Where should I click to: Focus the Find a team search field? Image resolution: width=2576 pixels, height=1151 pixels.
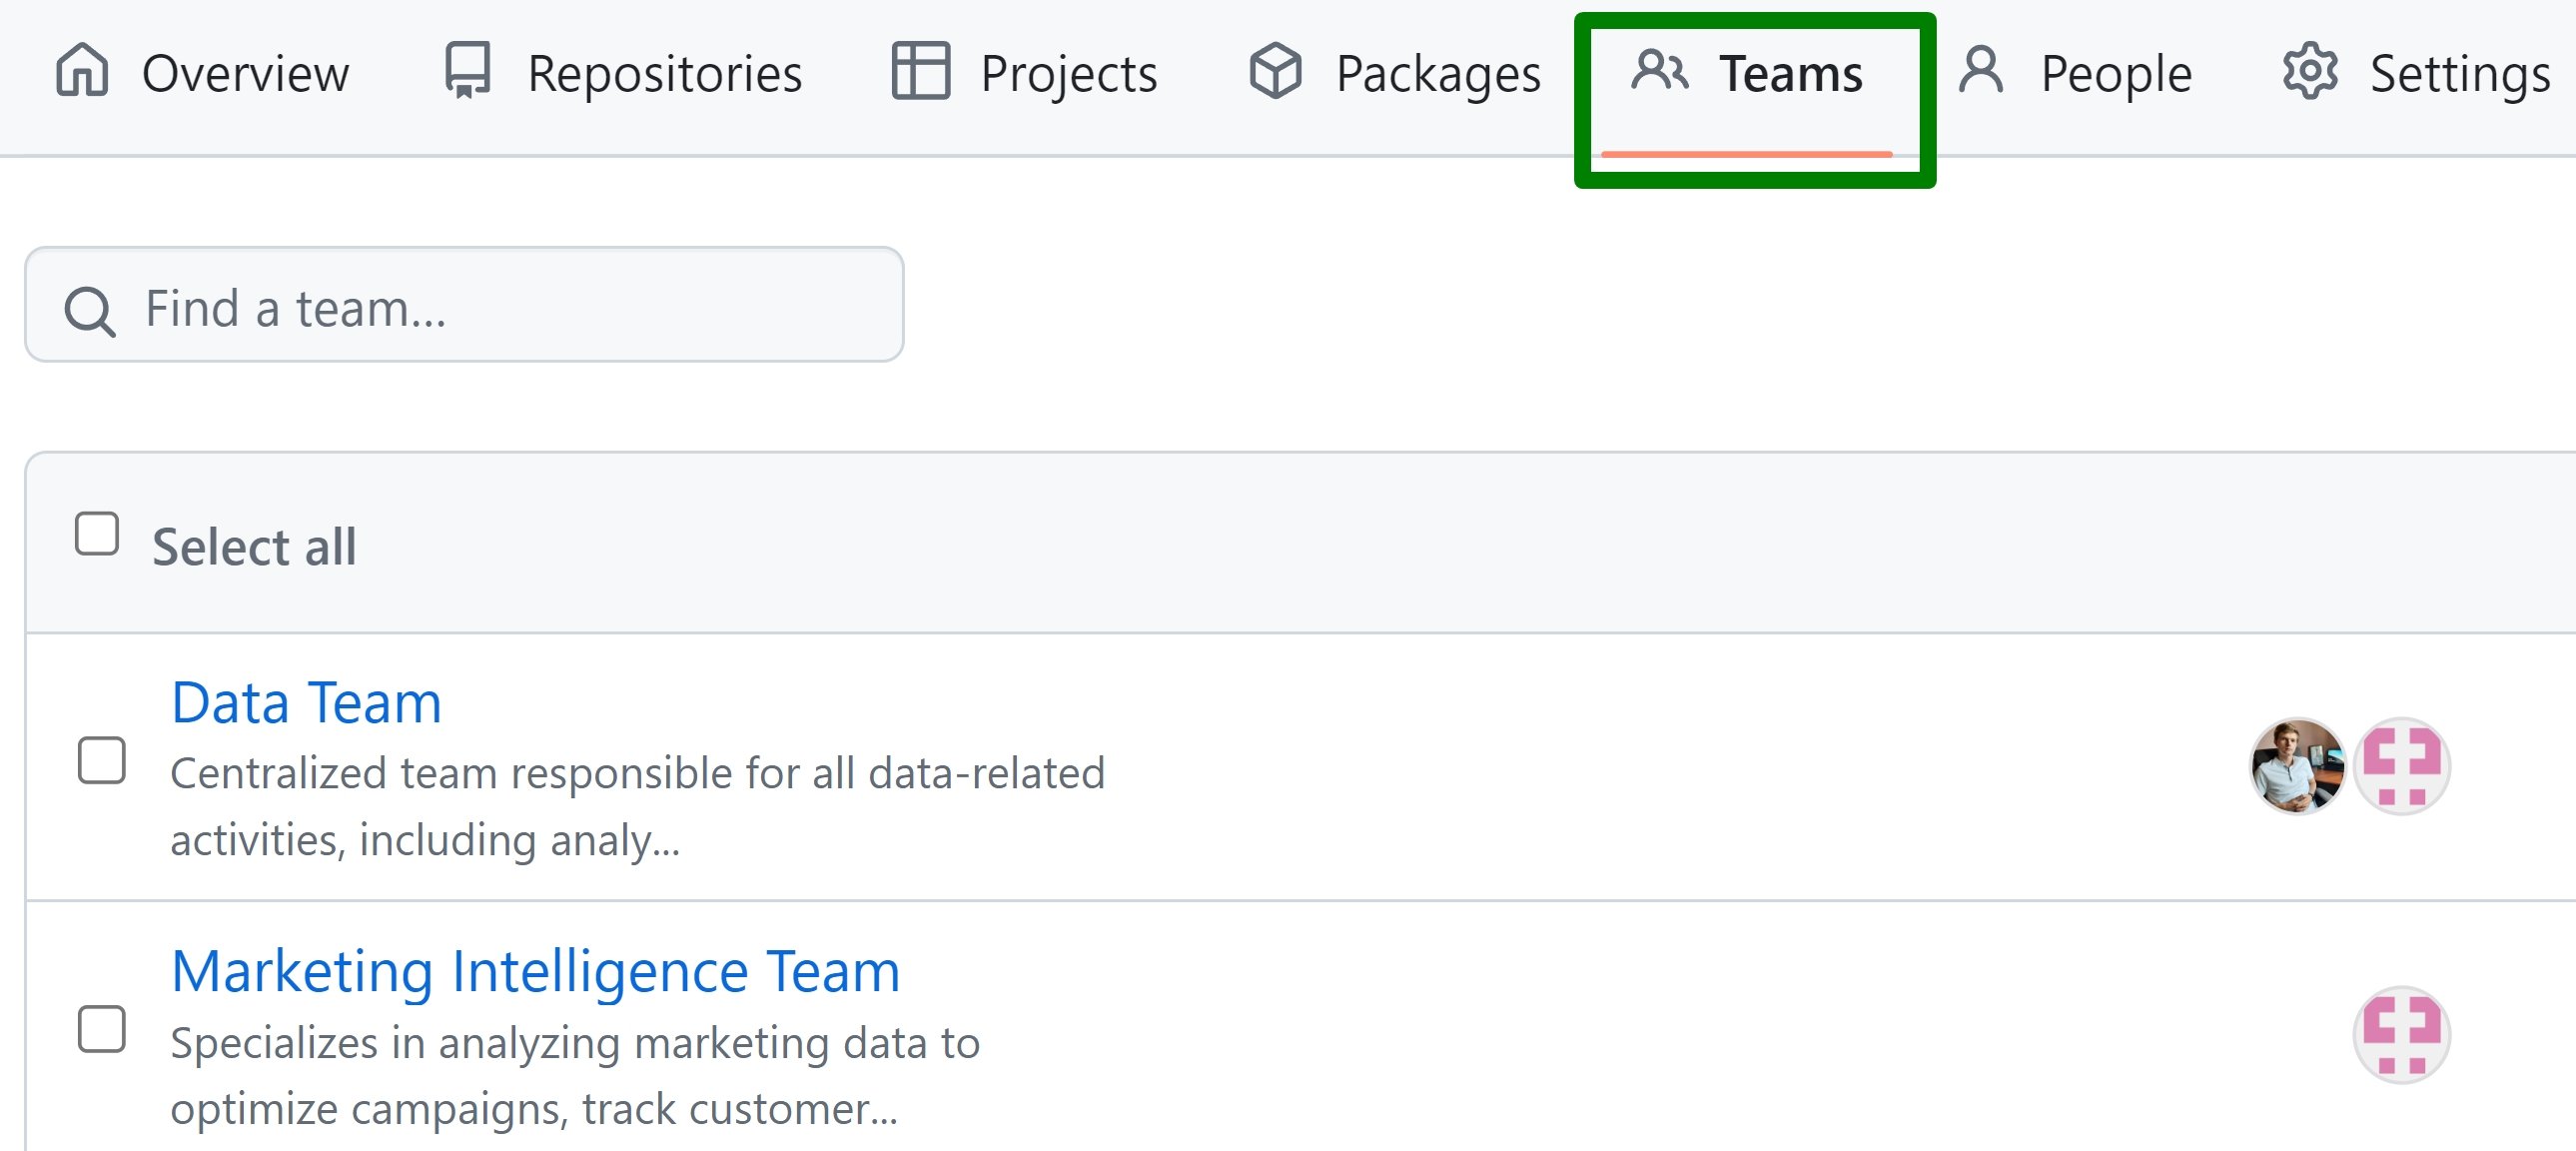[x=464, y=305]
